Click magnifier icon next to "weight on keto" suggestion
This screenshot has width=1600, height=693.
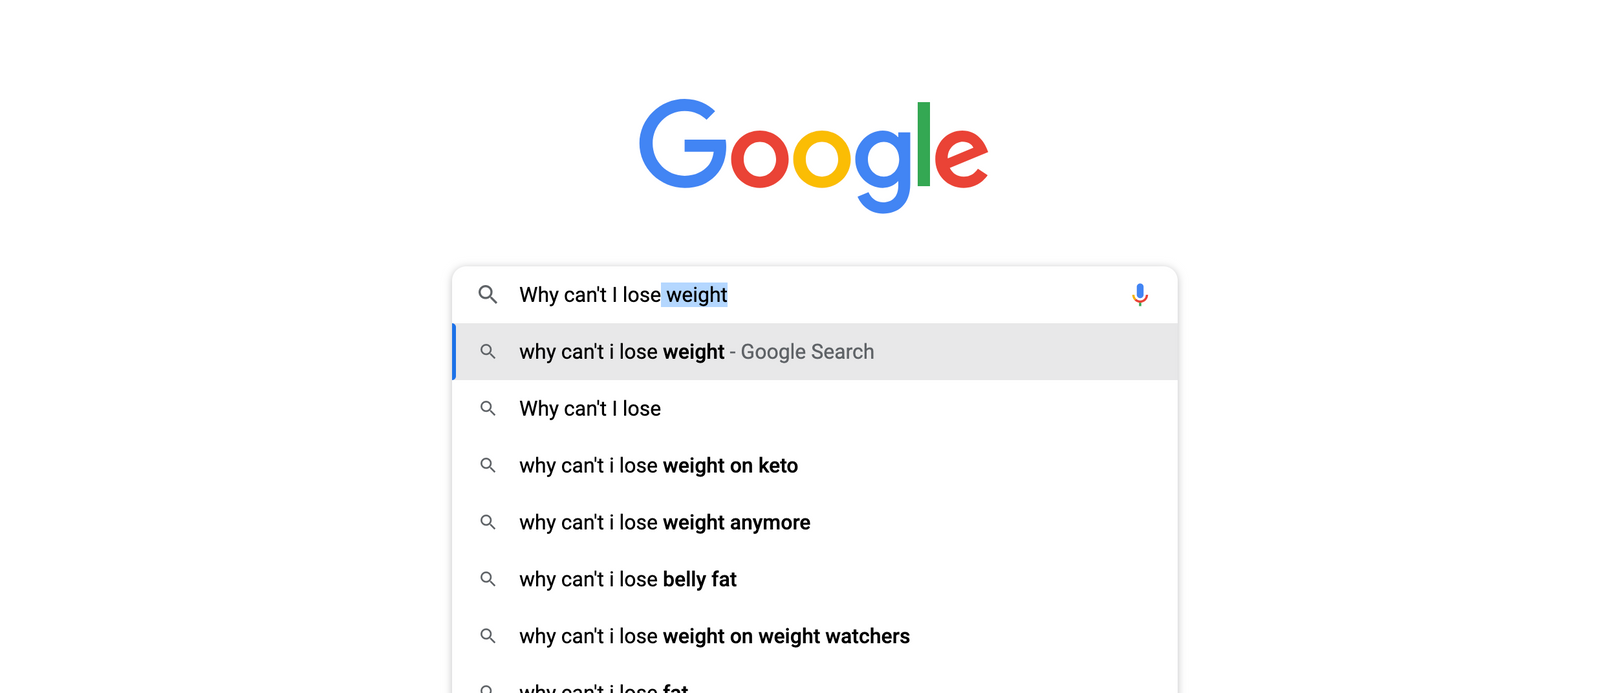point(488,466)
